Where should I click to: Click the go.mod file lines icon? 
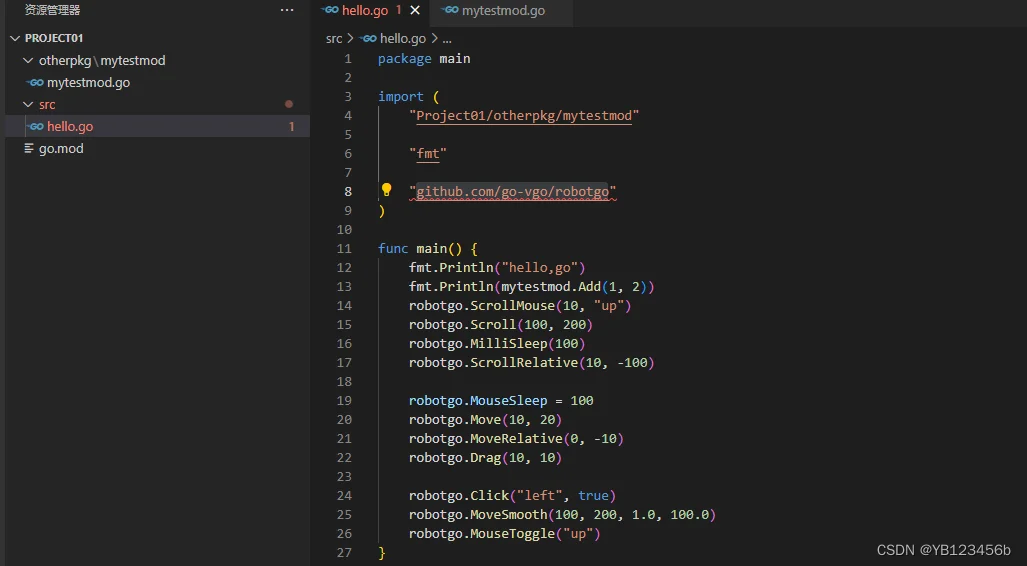29,149
